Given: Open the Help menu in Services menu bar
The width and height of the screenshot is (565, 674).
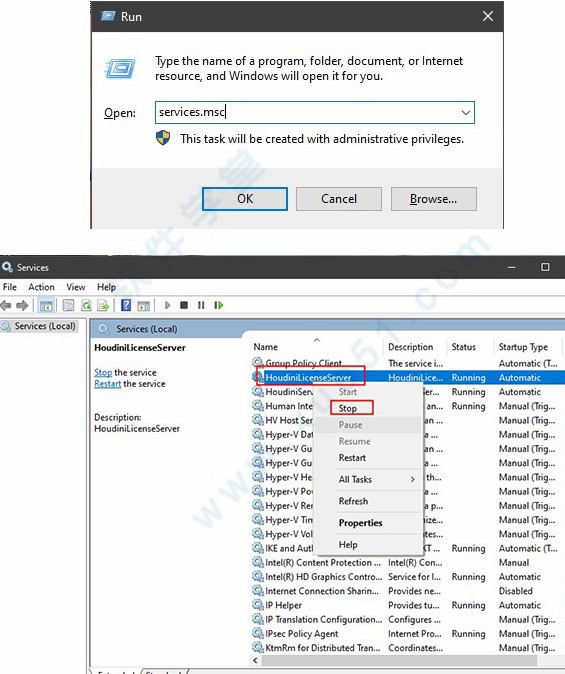Looking at the screenshot, I should pos(106,287).
